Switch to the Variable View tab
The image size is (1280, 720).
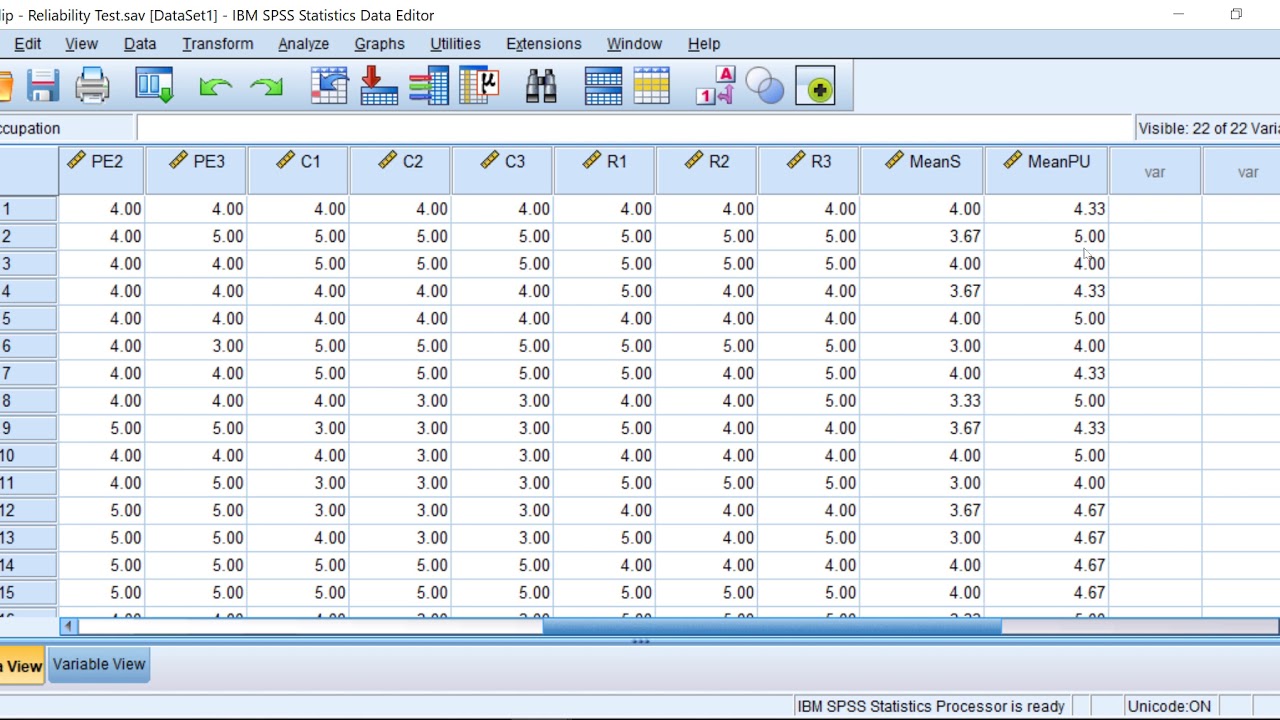(99, 664)
